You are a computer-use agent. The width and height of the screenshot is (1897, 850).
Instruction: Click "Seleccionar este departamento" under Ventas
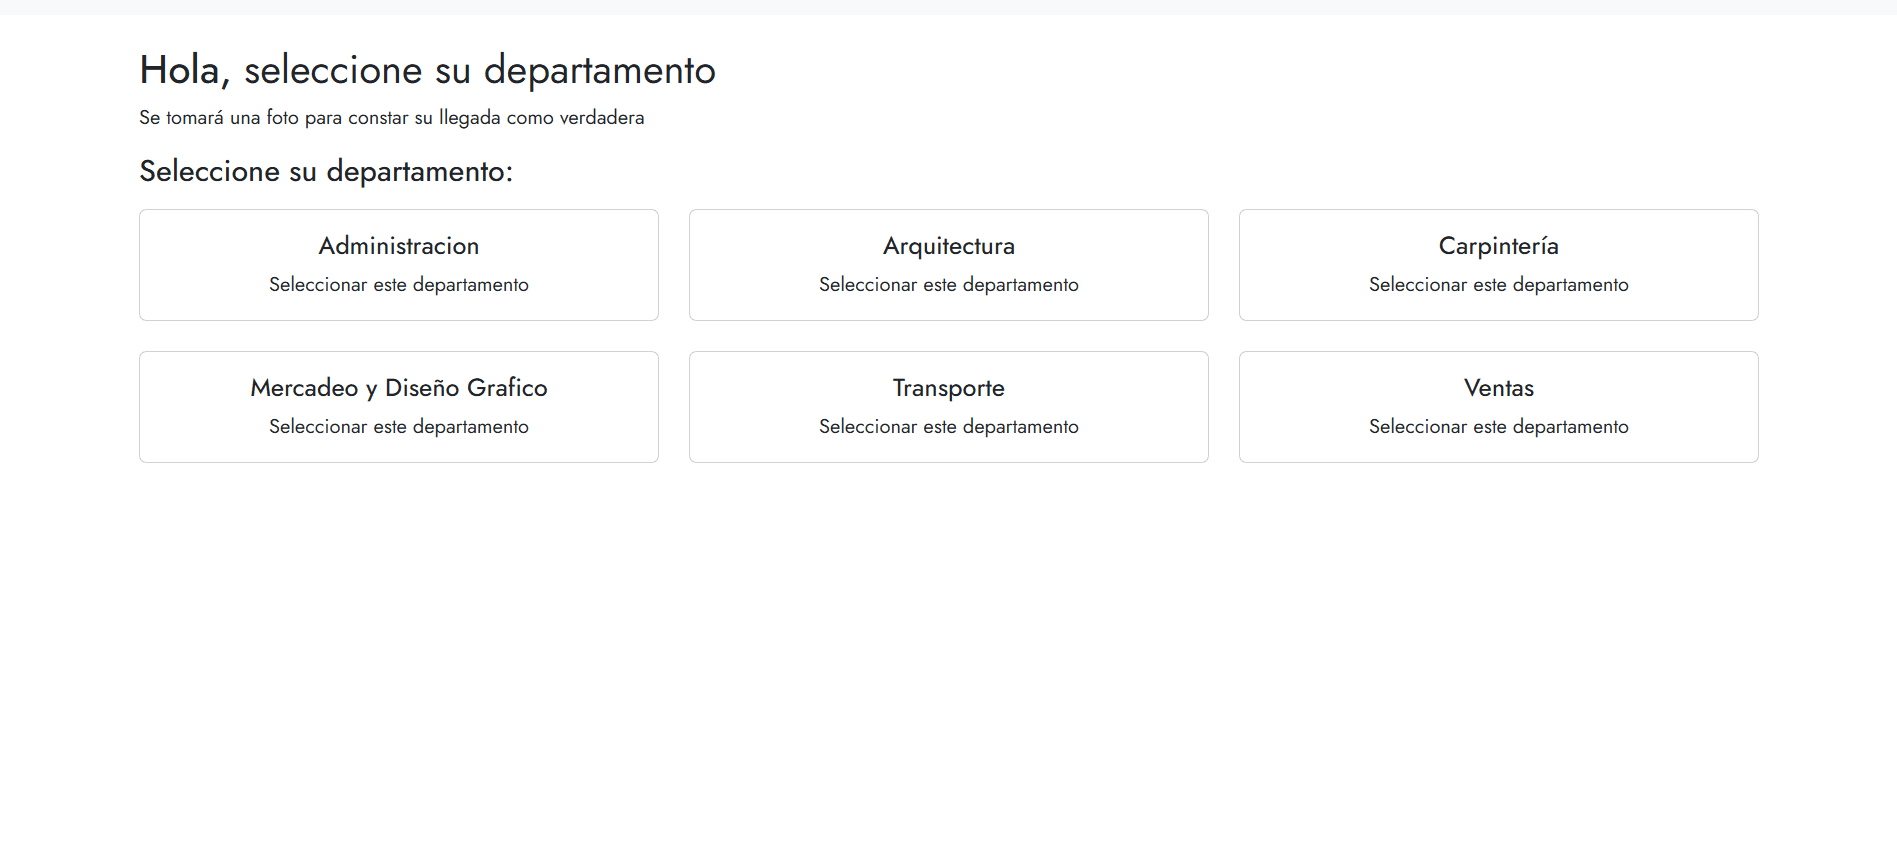point(1498,427)
